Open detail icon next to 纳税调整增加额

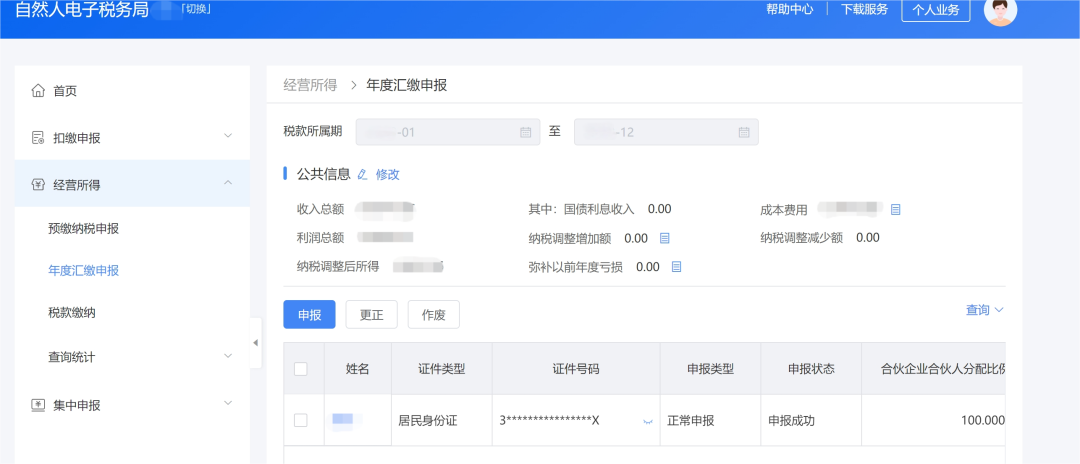click(664, 238)
